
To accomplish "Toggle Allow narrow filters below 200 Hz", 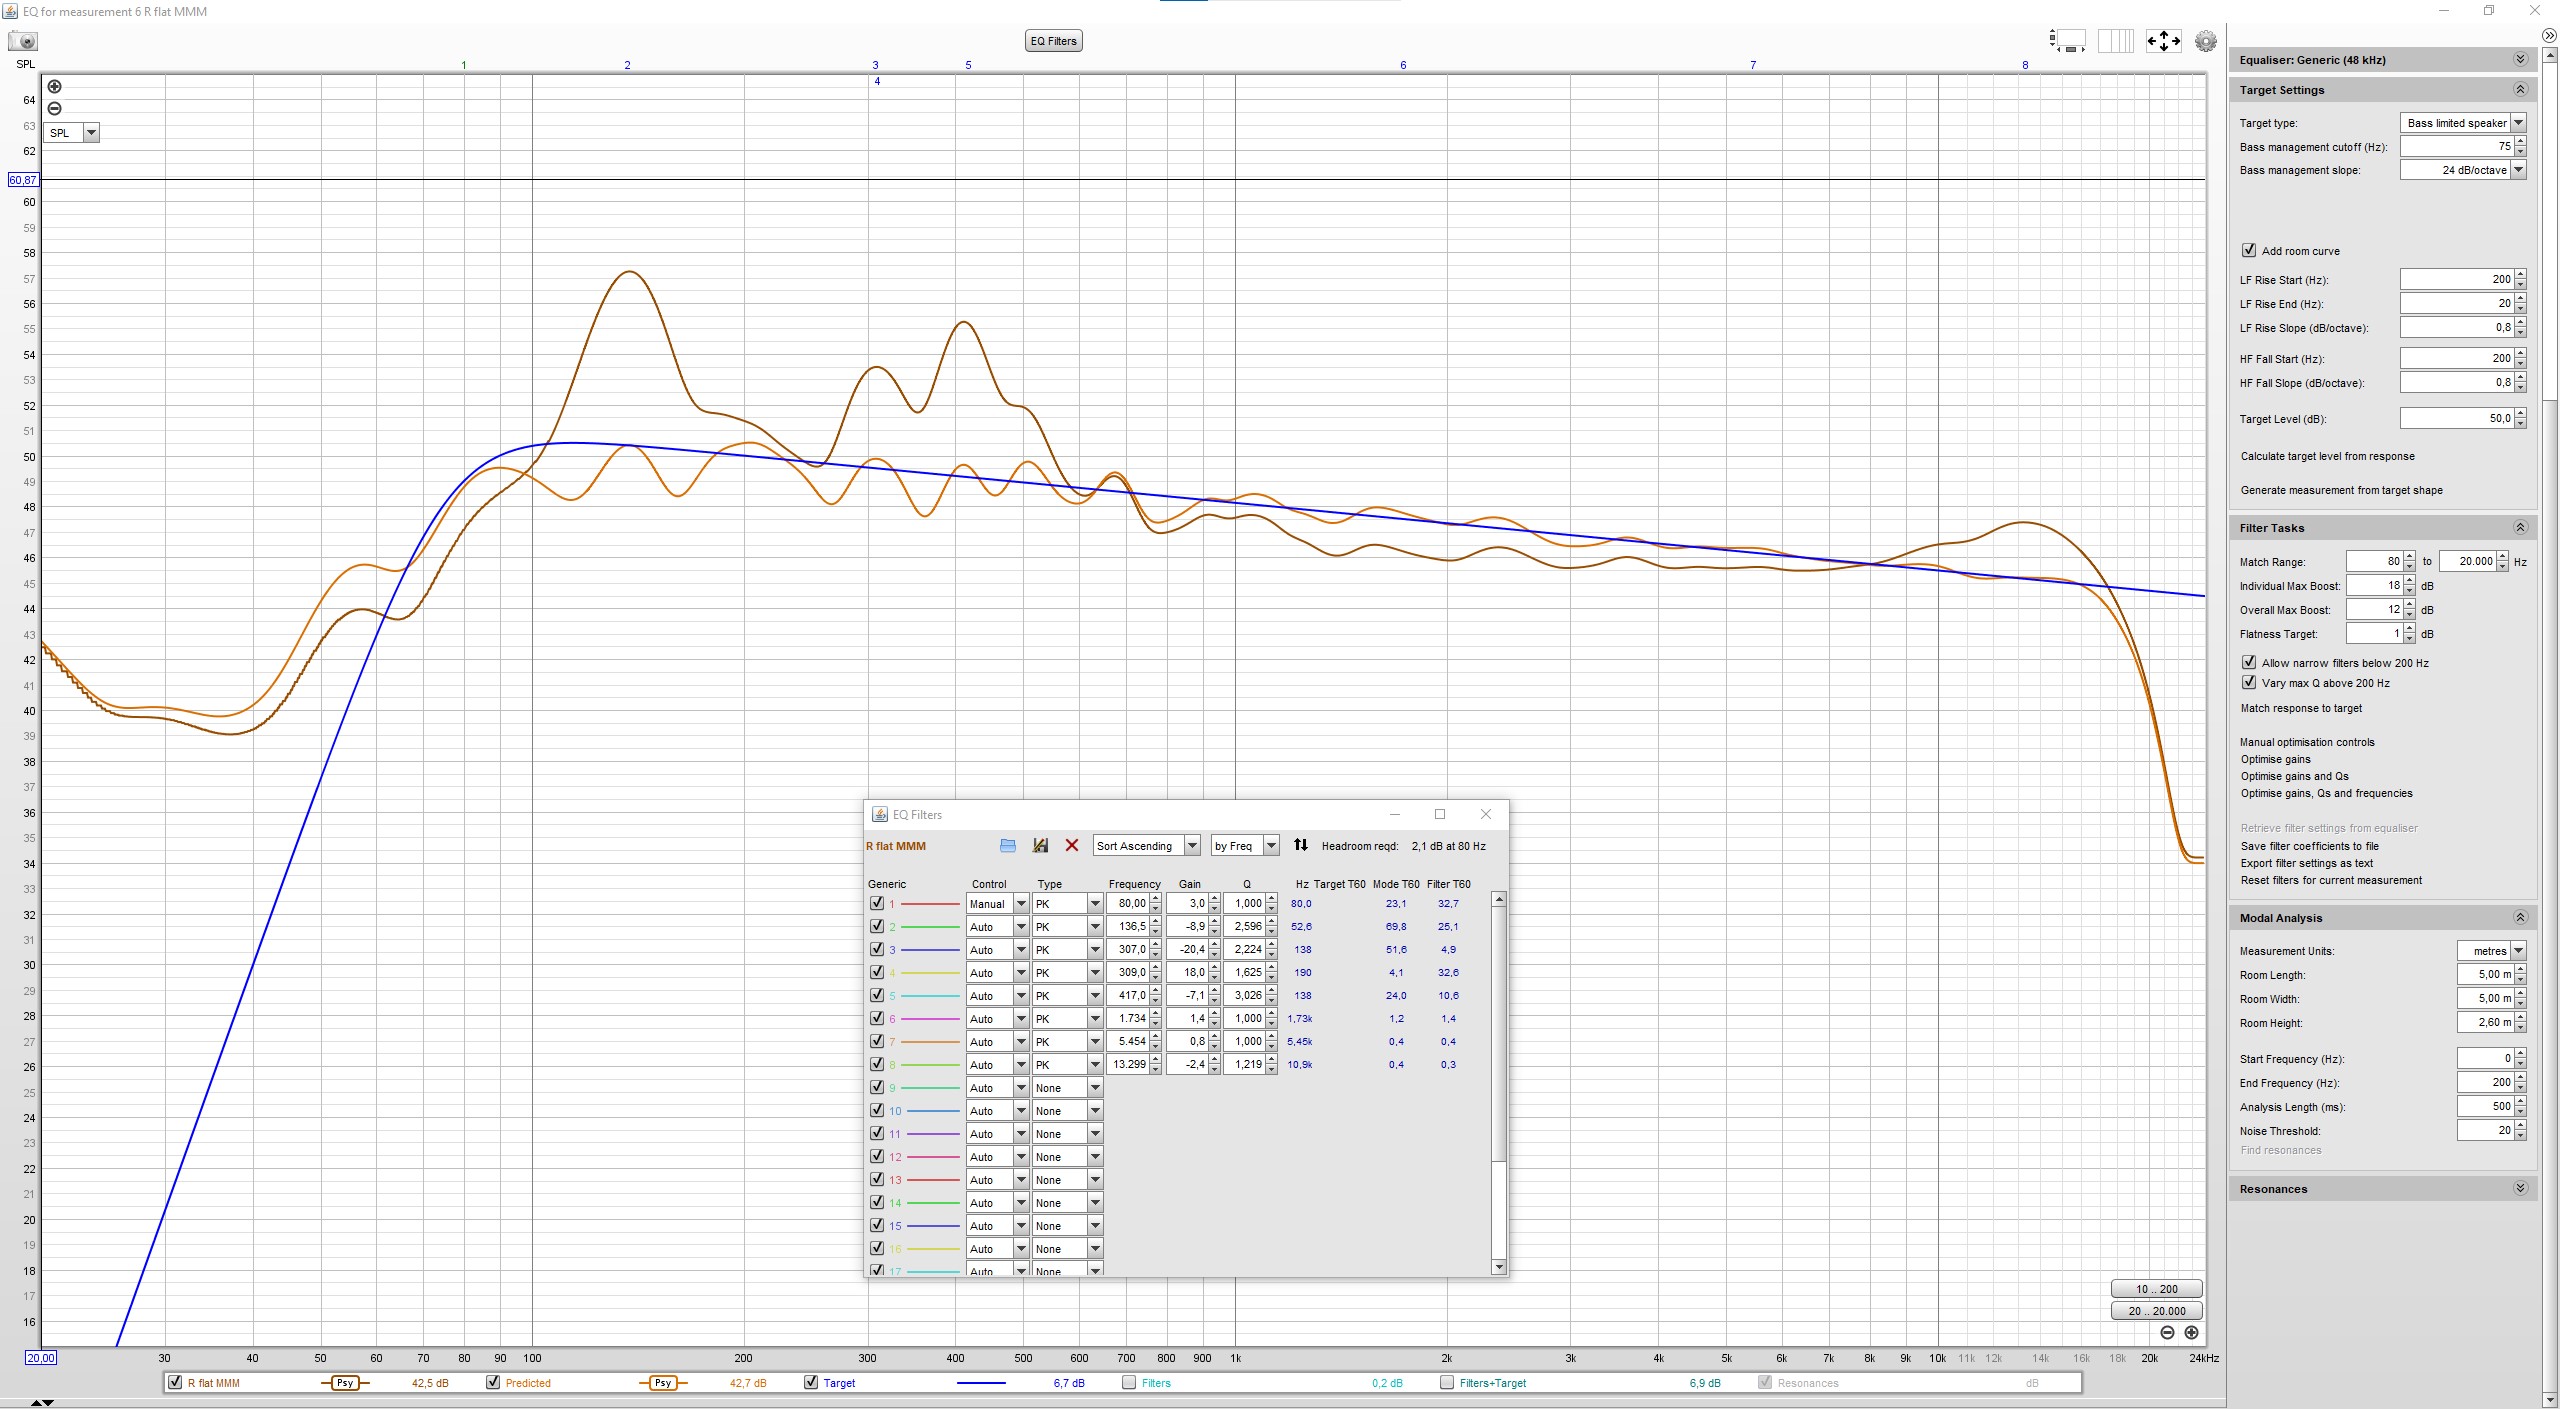I will [x=2249, y=662].
